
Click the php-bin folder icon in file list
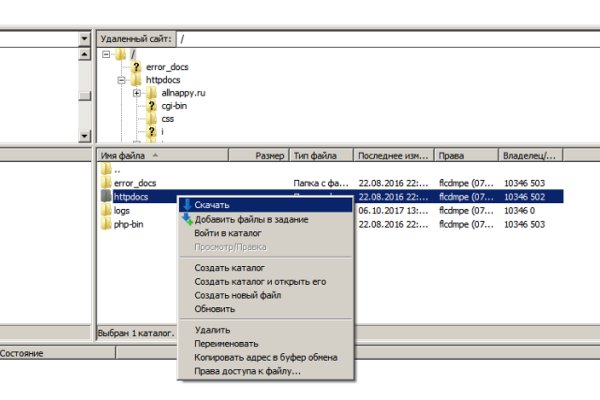106,225
